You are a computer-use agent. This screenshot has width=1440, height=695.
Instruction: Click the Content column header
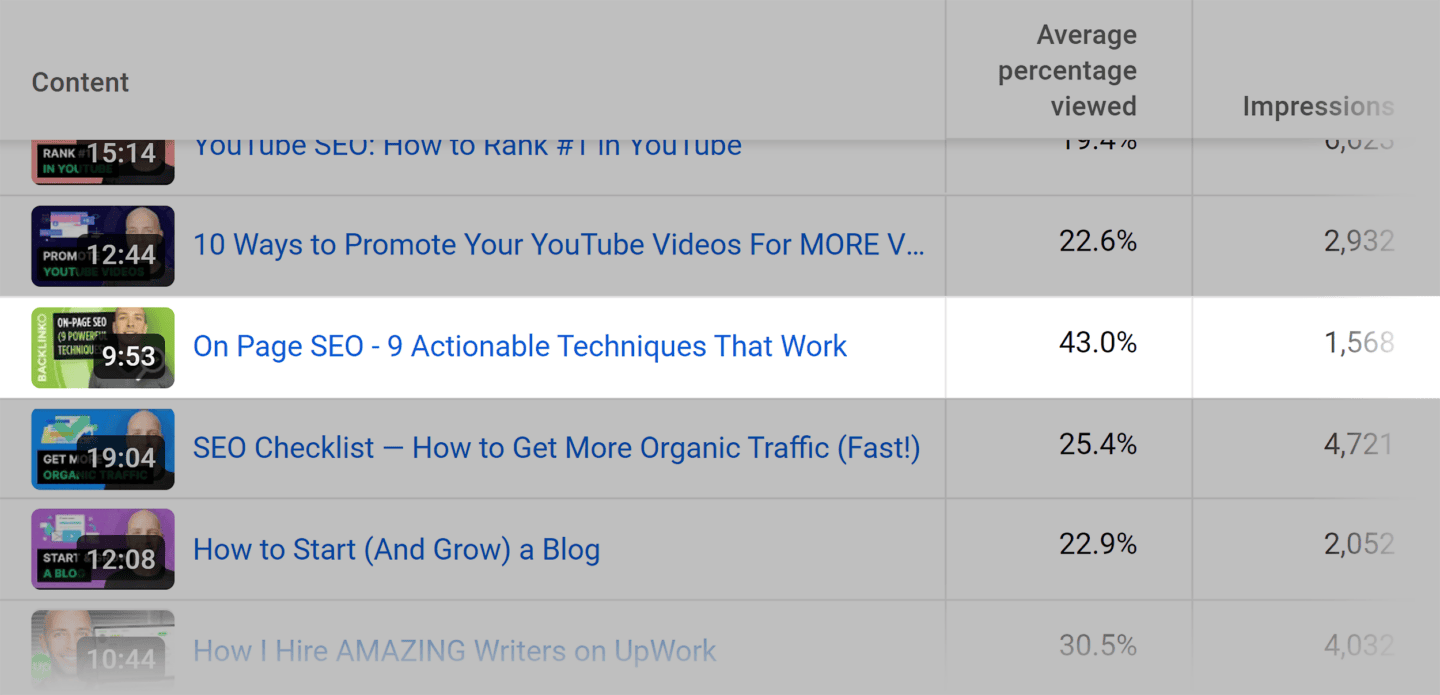pyautogui.click(x=79, y=82)
